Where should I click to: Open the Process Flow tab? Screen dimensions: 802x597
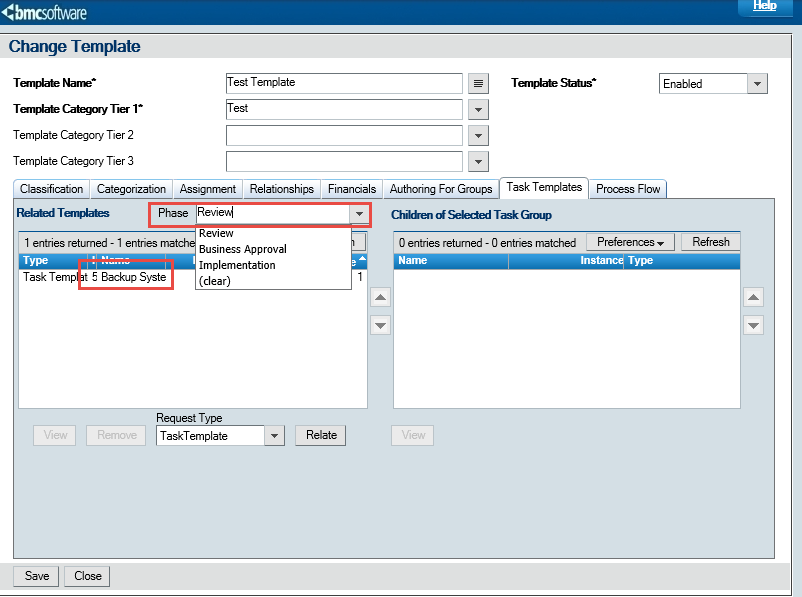[x=628, y=189]
